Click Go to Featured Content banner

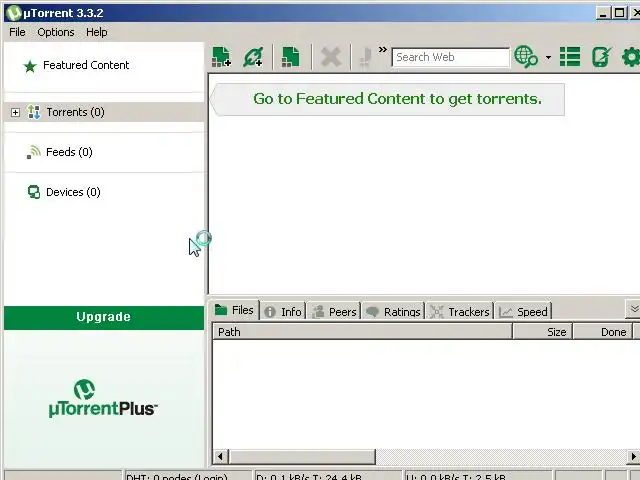point(388,99)
